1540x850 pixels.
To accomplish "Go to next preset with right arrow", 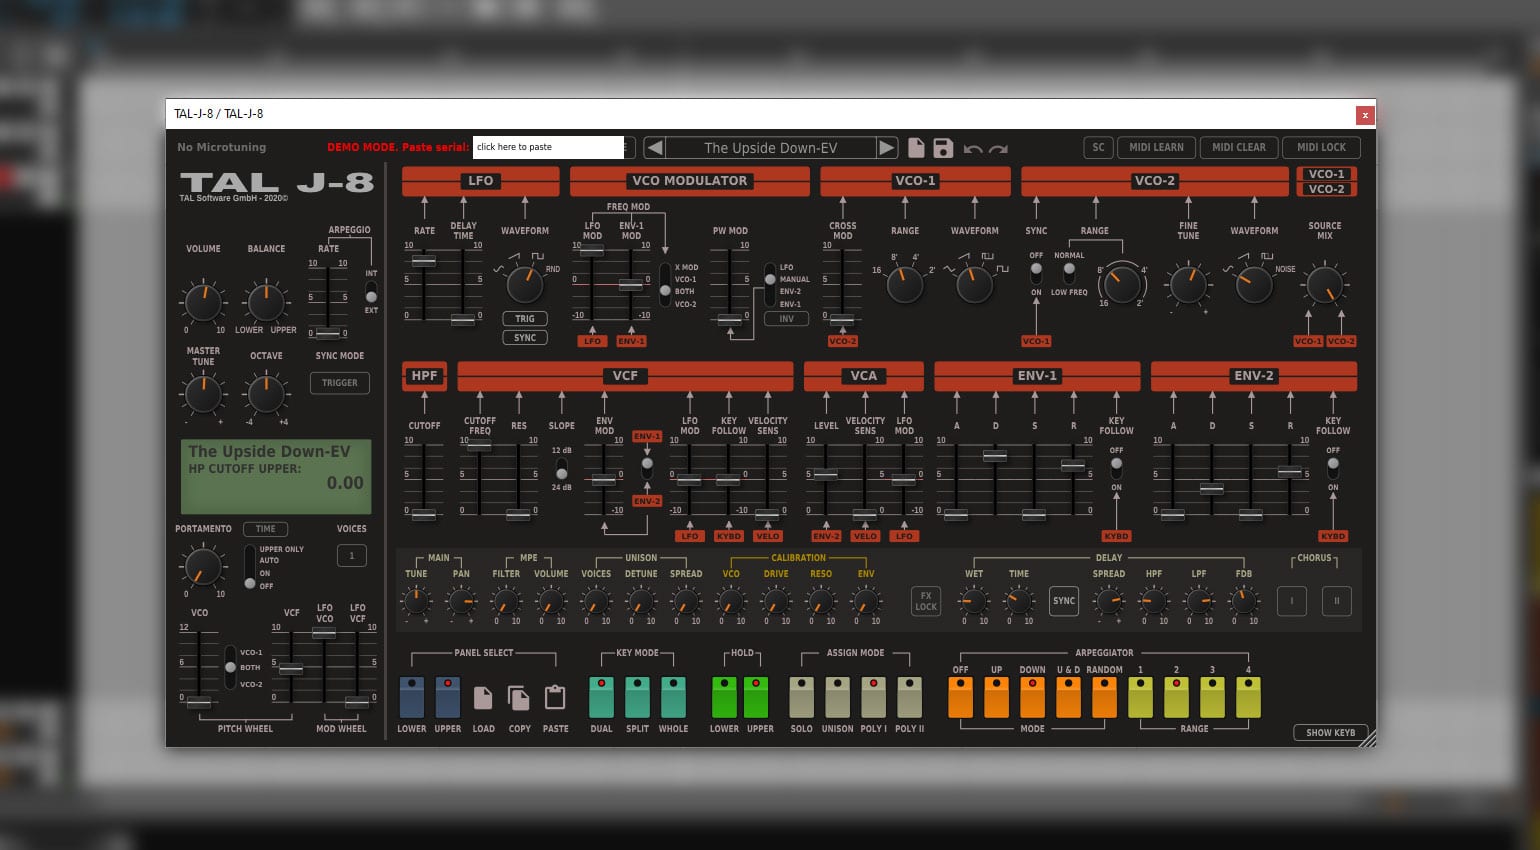I will click(x=886, y=148).
